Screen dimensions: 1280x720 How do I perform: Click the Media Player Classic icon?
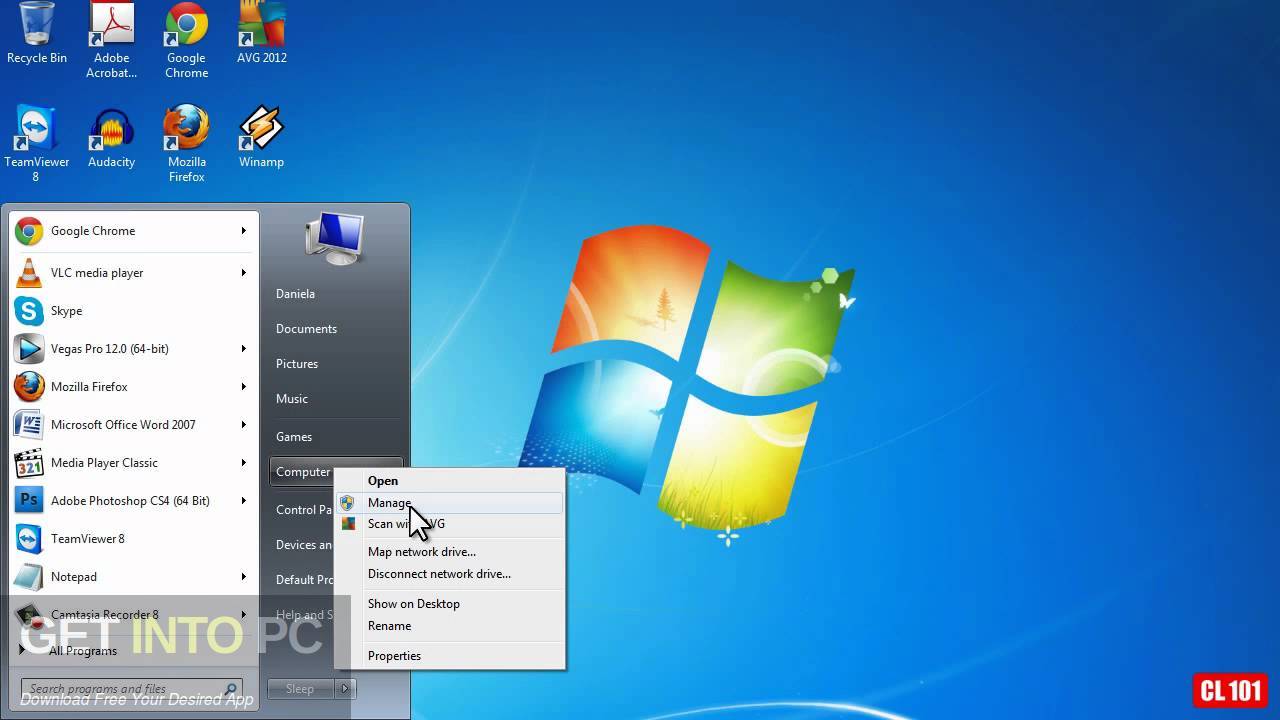29,463
